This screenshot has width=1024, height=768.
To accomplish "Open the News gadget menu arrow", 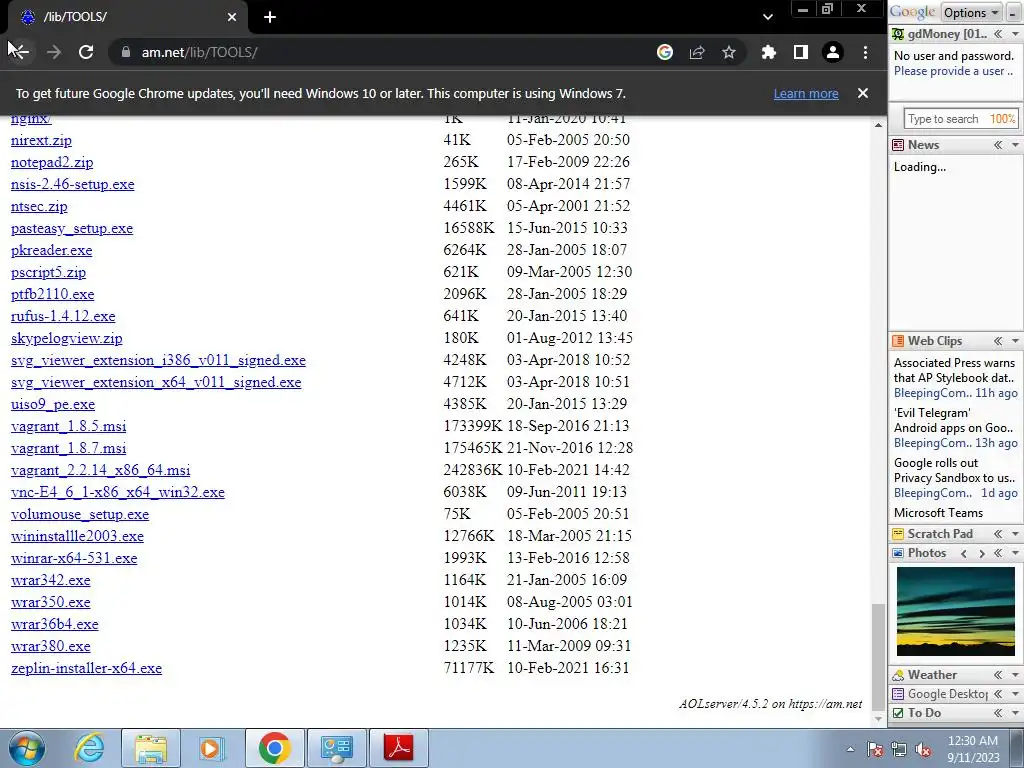I will tap(1015, 145).
